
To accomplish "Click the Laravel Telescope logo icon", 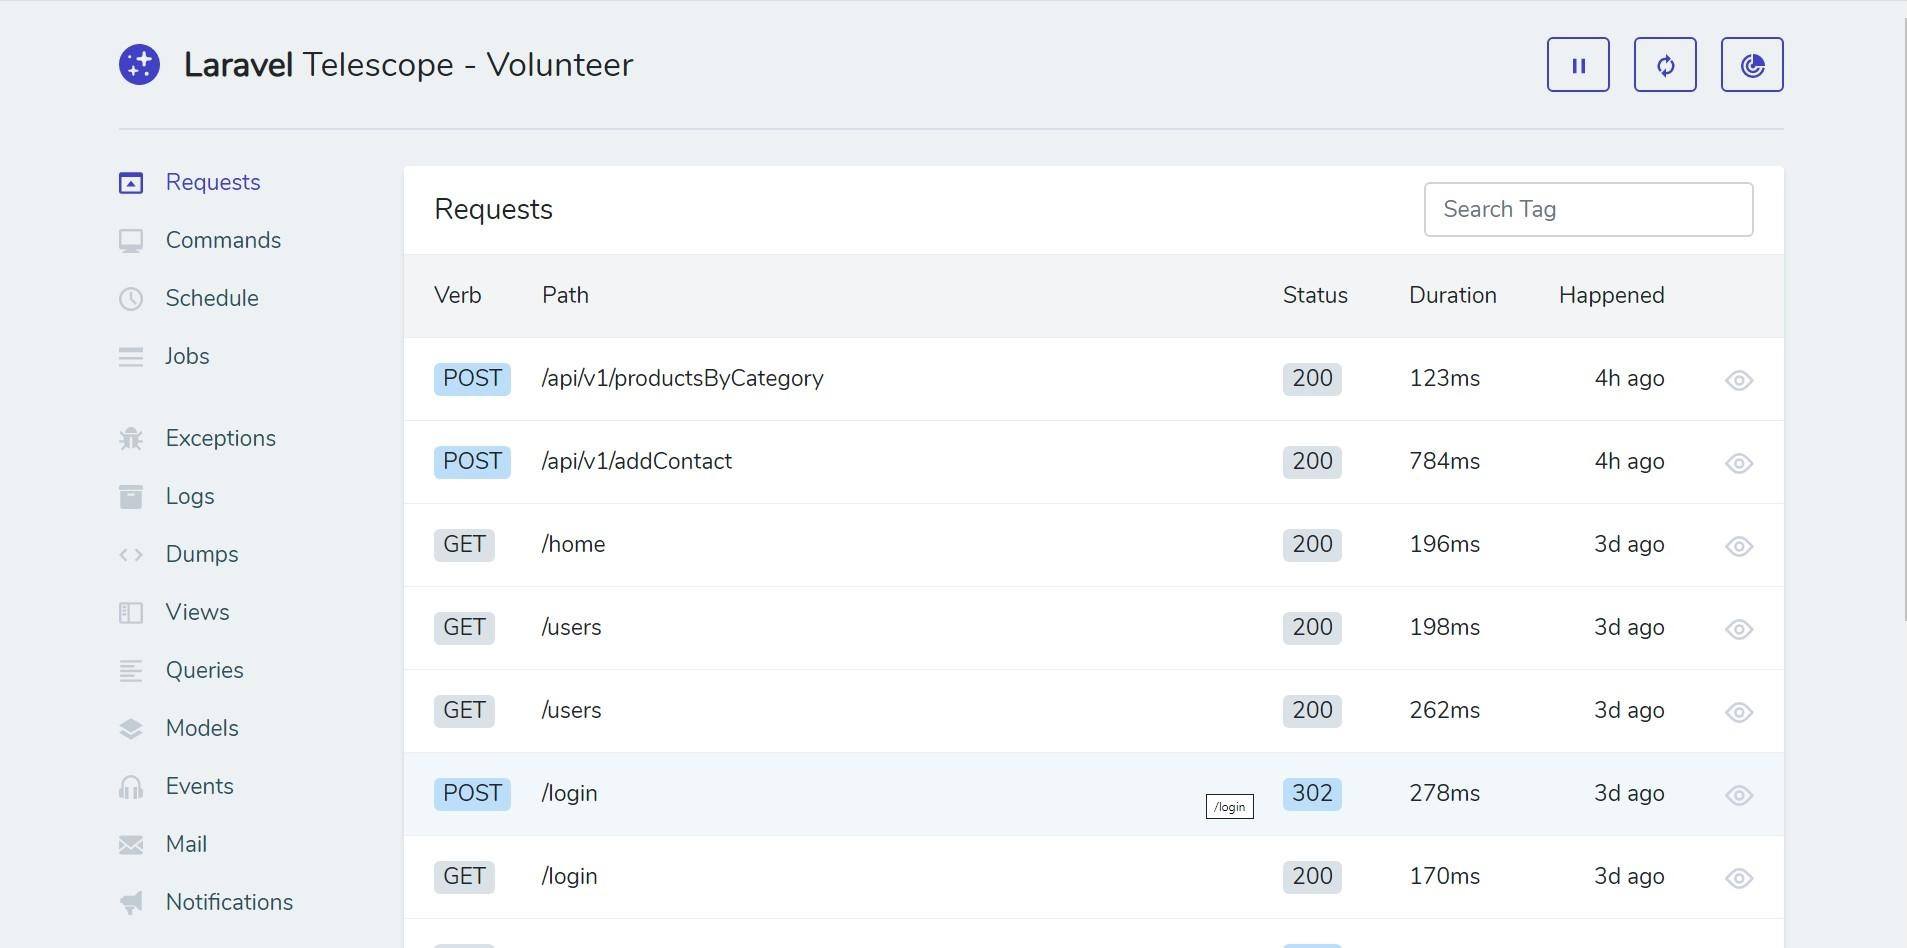I will [140, 63].
